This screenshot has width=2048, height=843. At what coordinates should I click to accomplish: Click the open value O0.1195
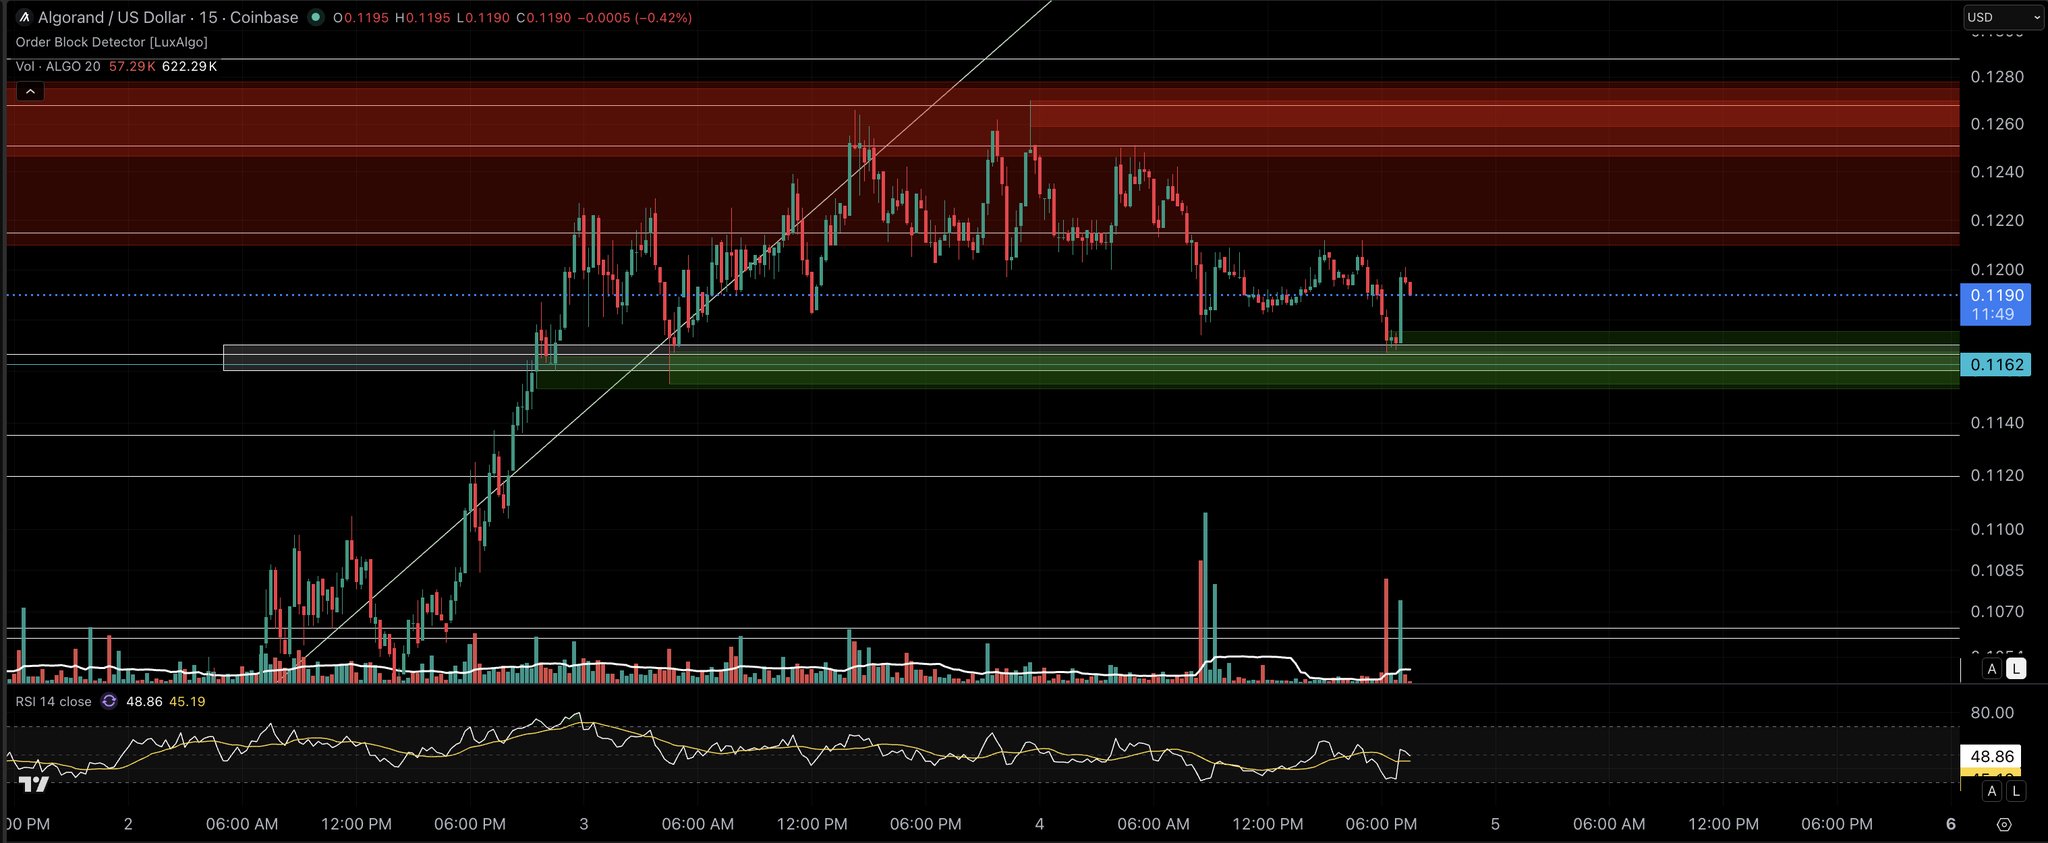point(361,18)
